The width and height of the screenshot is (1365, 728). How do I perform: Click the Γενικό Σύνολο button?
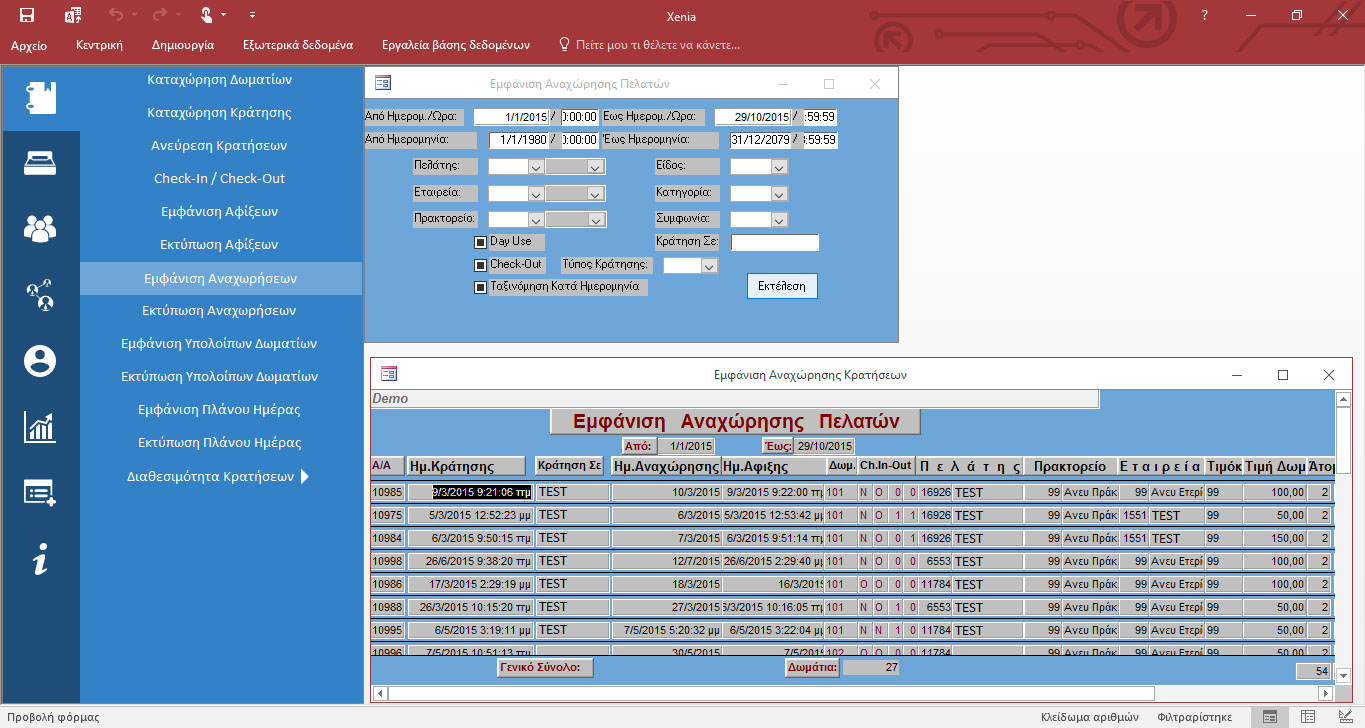pos(545,667)
